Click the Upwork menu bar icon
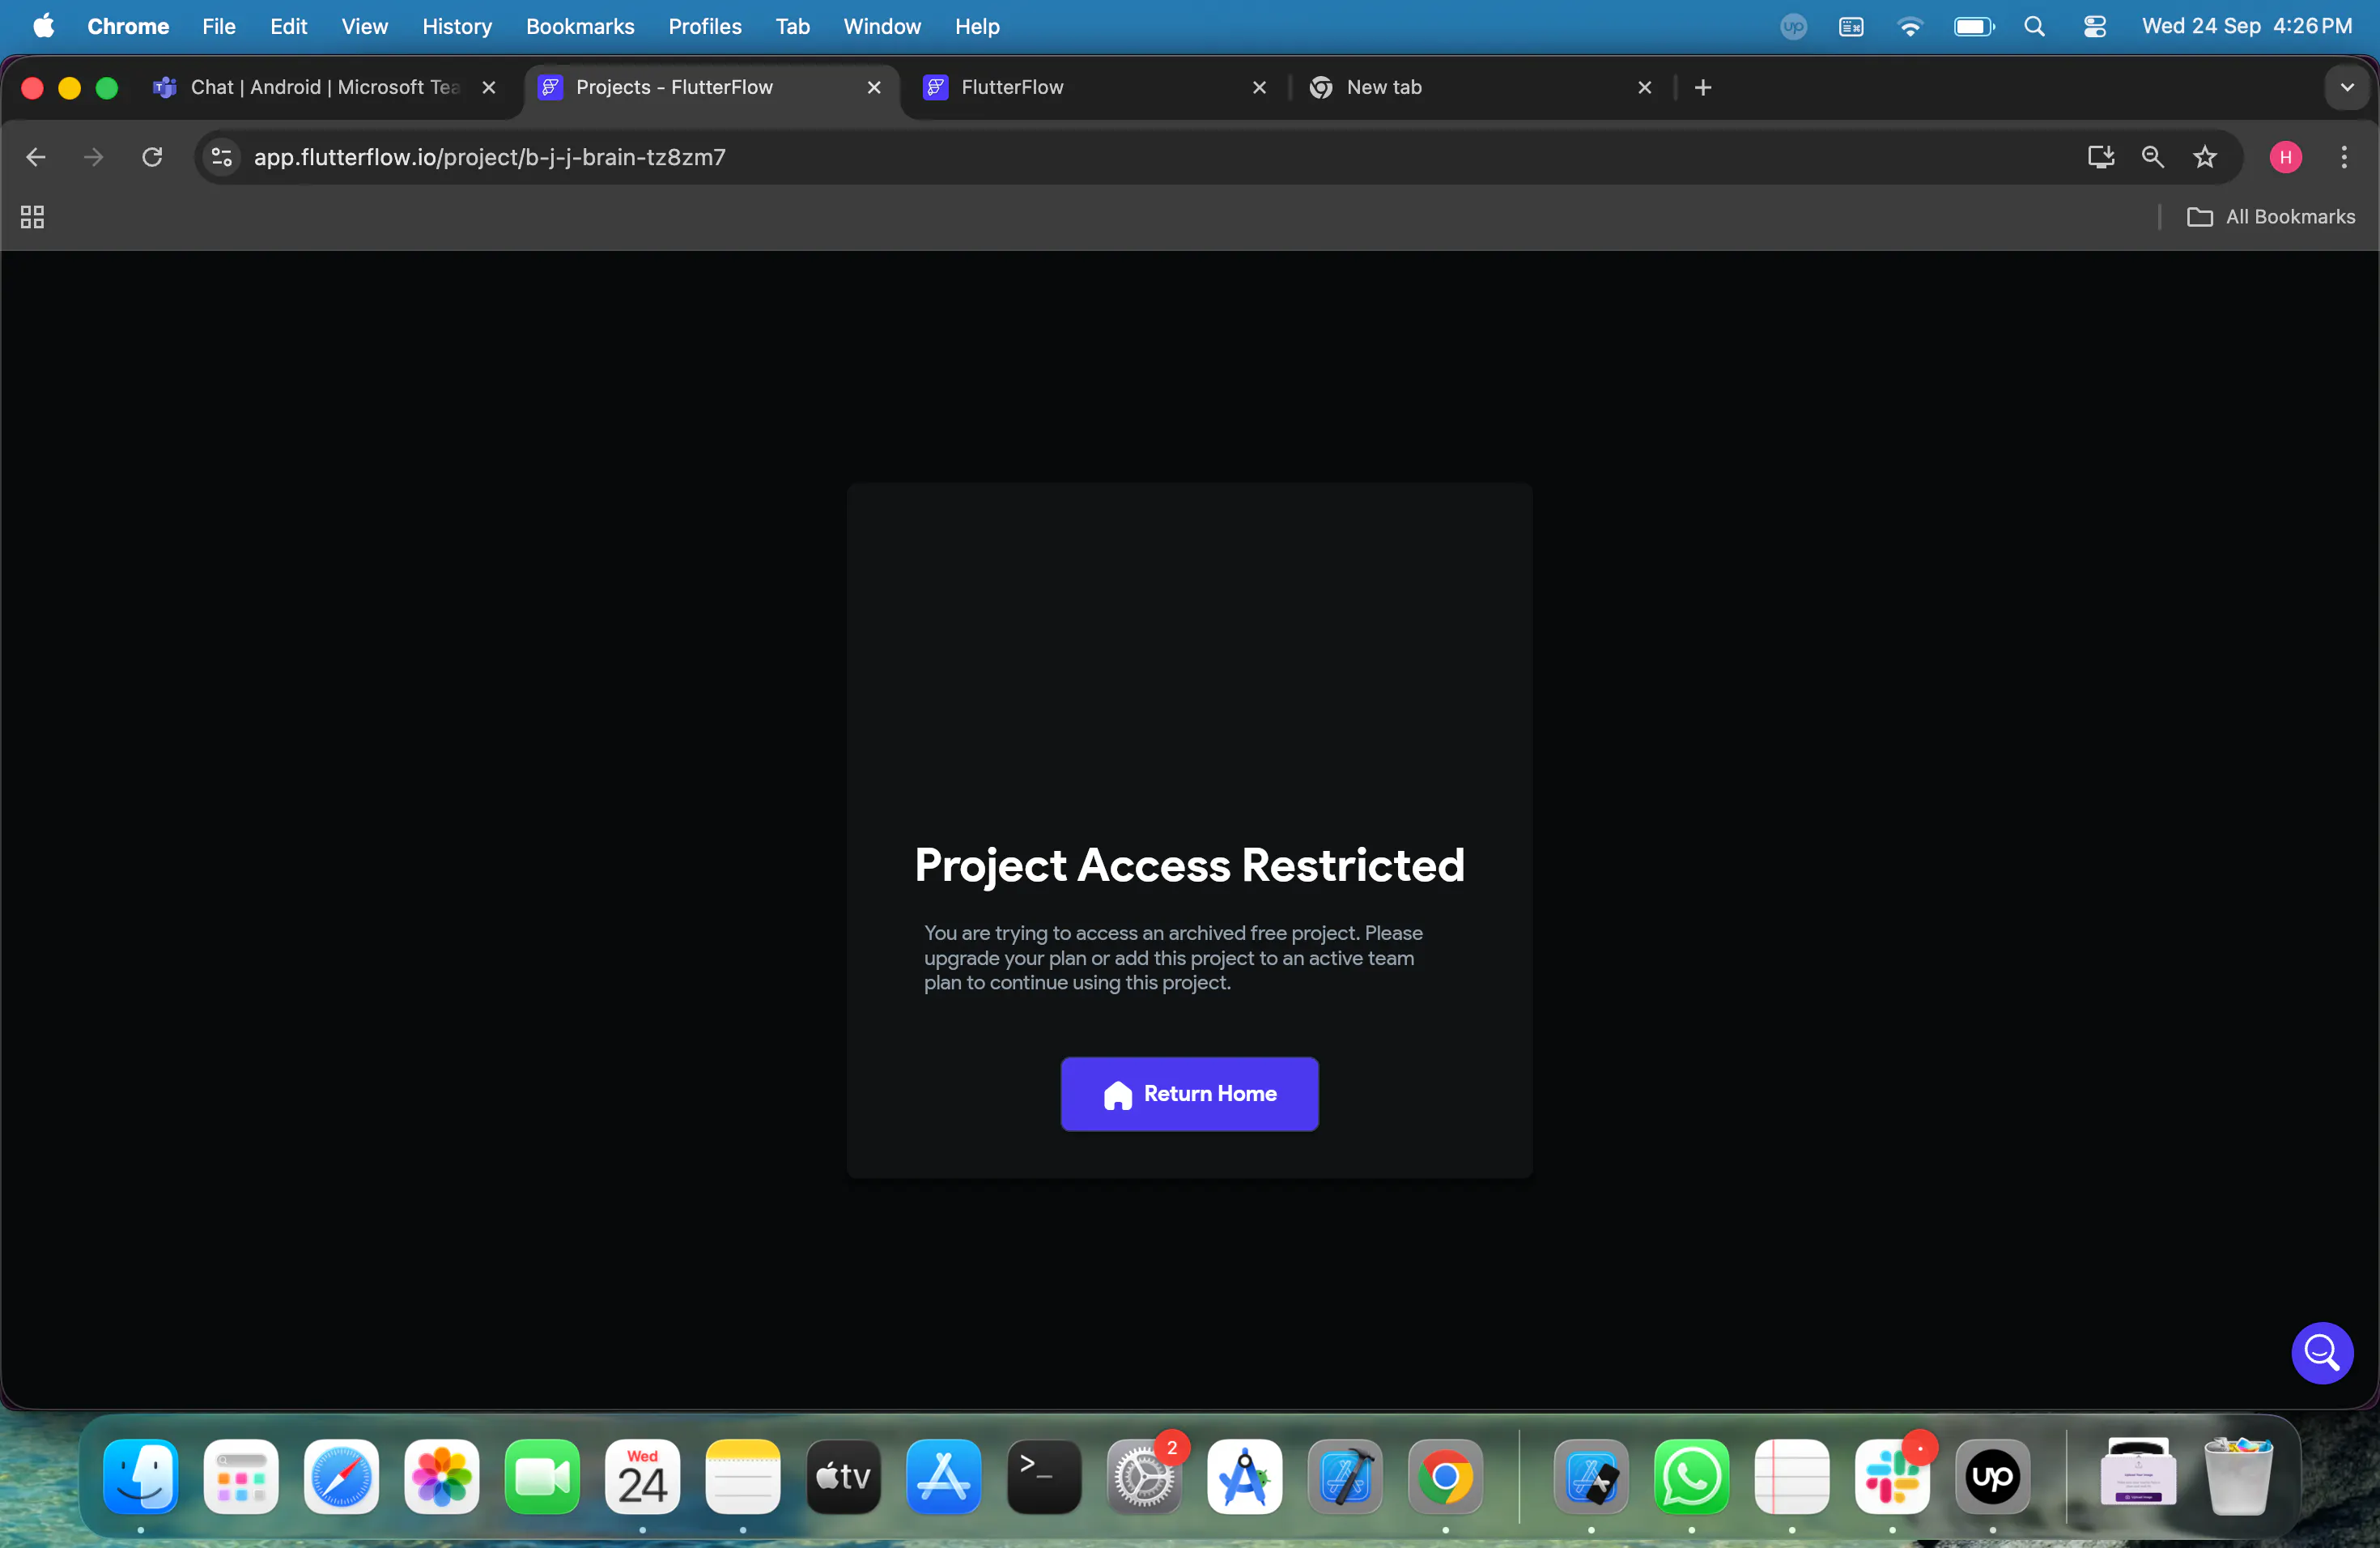The height and width of the screenshot is (1548, 2380). click(1794, 26)
